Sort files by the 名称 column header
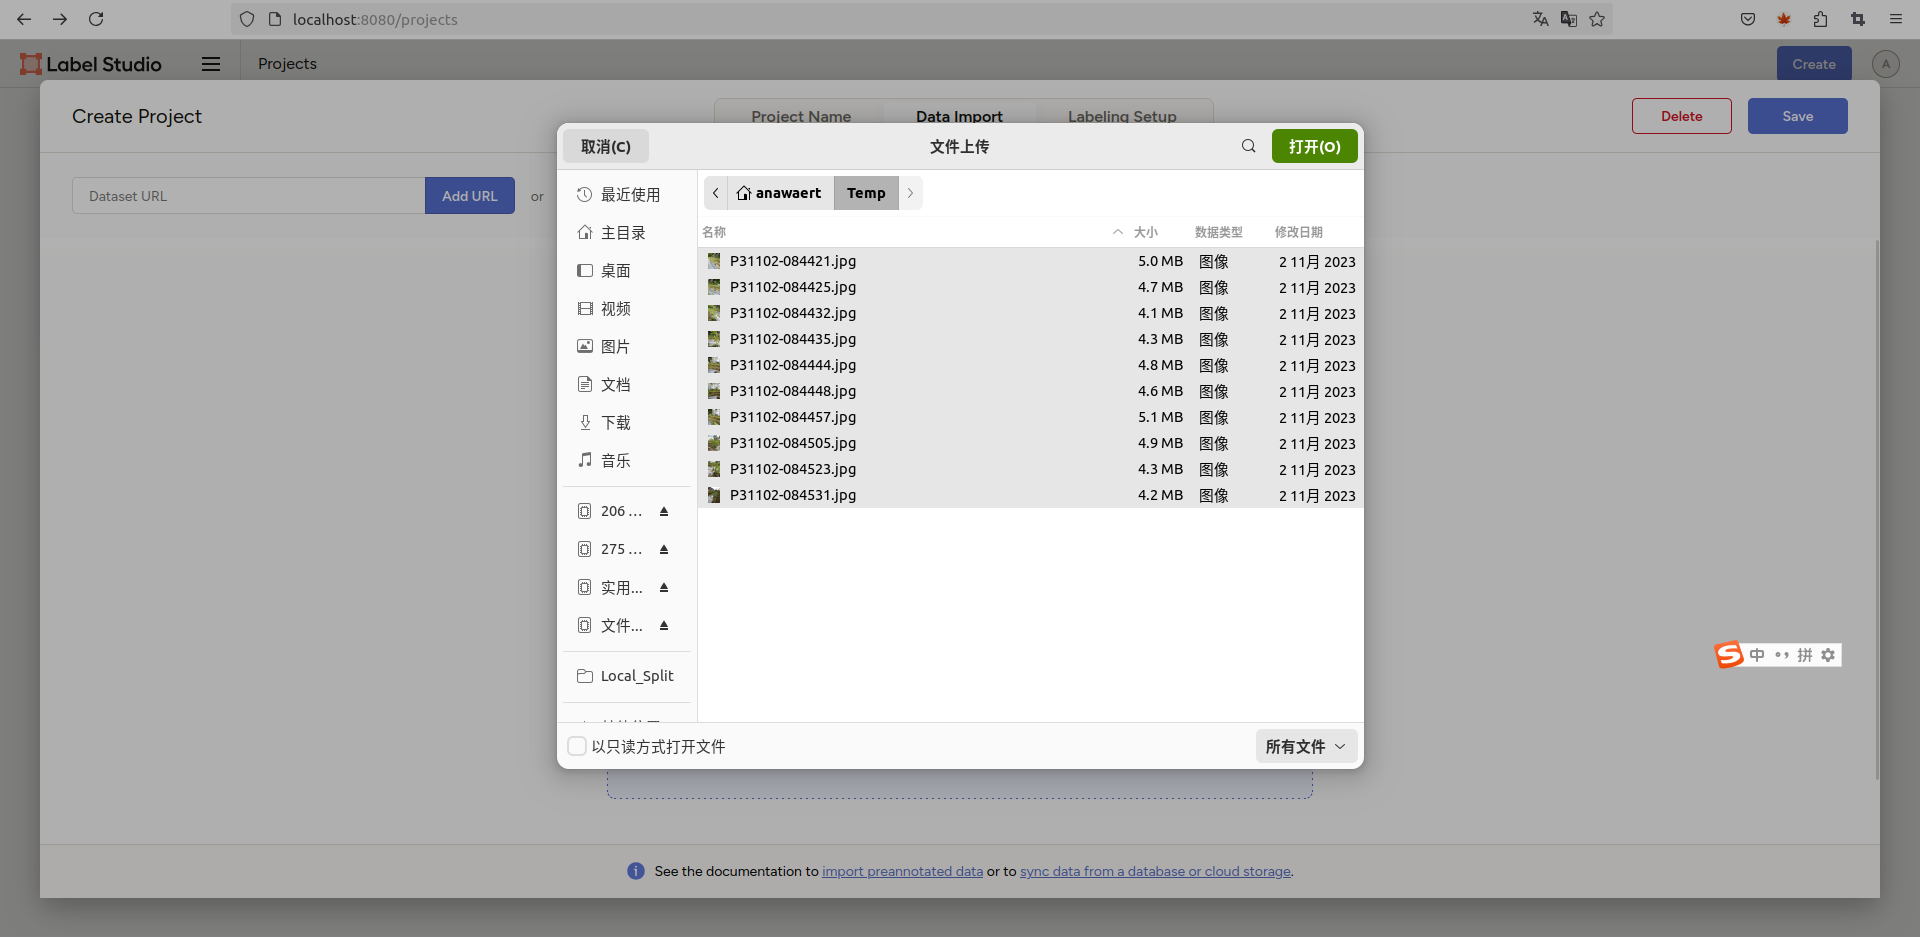 pyautogui.click(x=714, y=232)
